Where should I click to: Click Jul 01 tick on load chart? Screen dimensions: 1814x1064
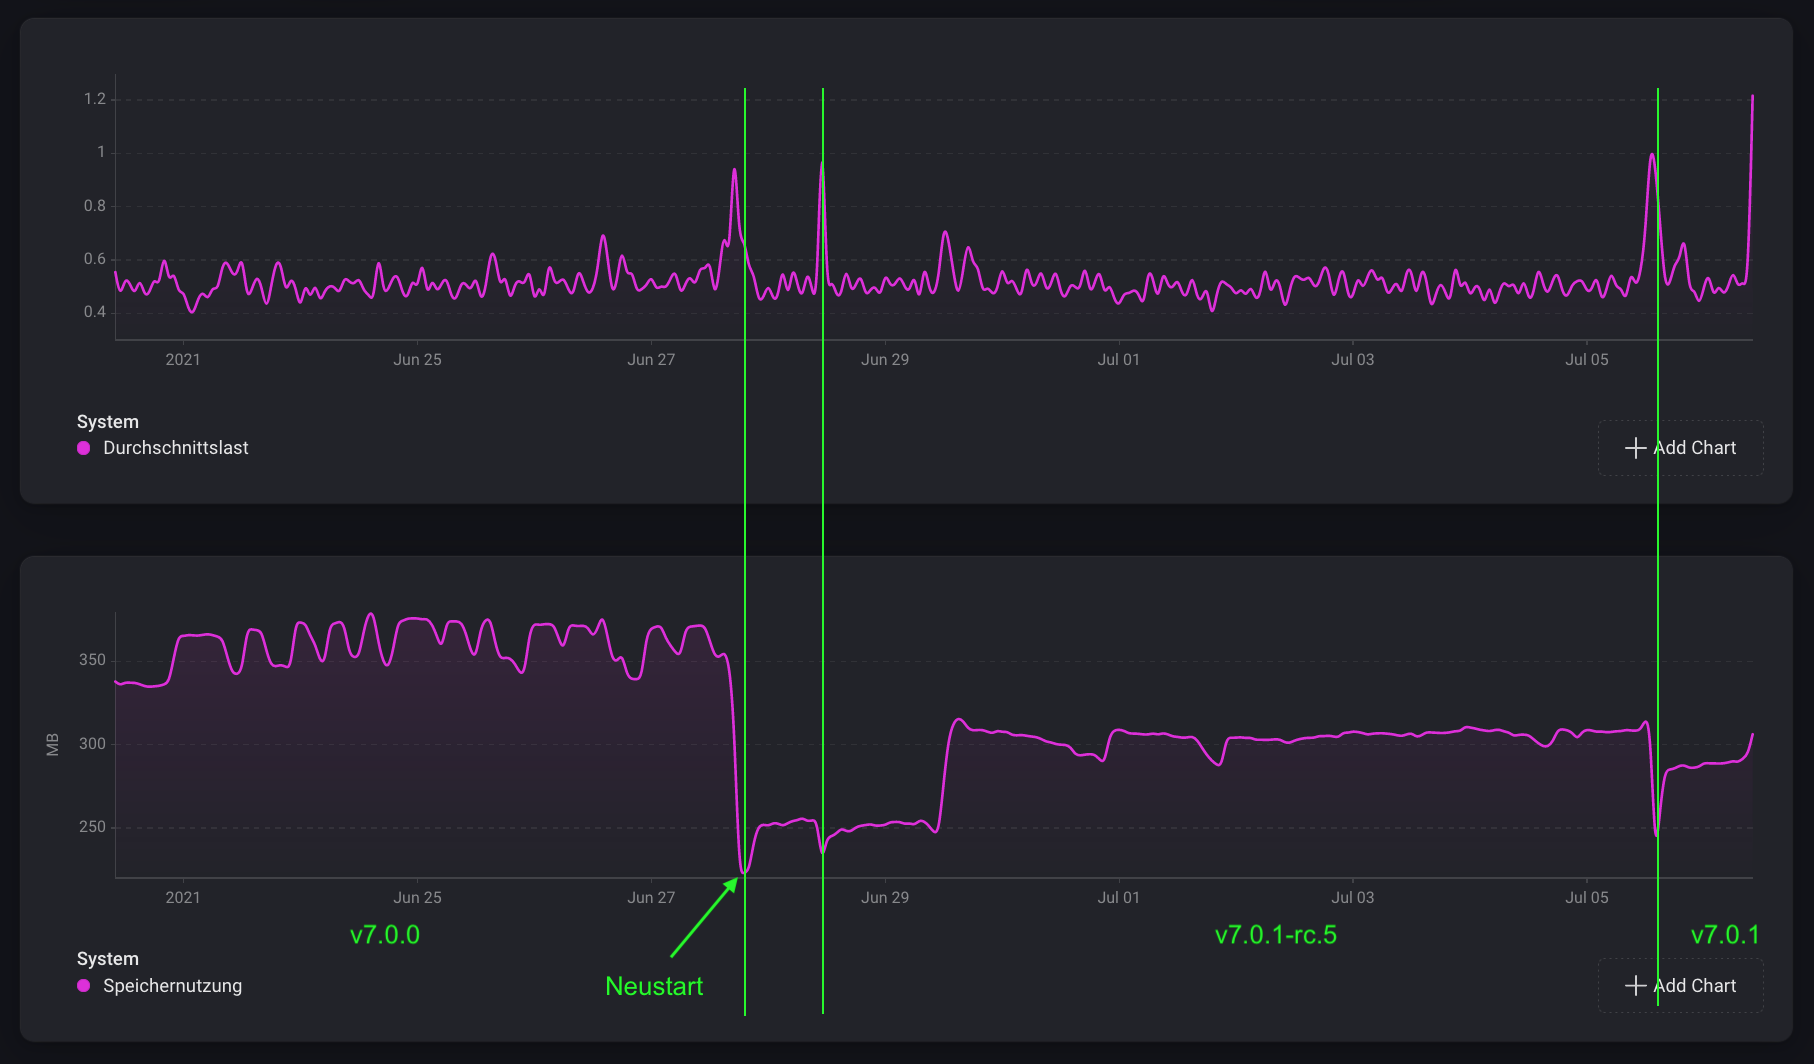[1119, 360]
